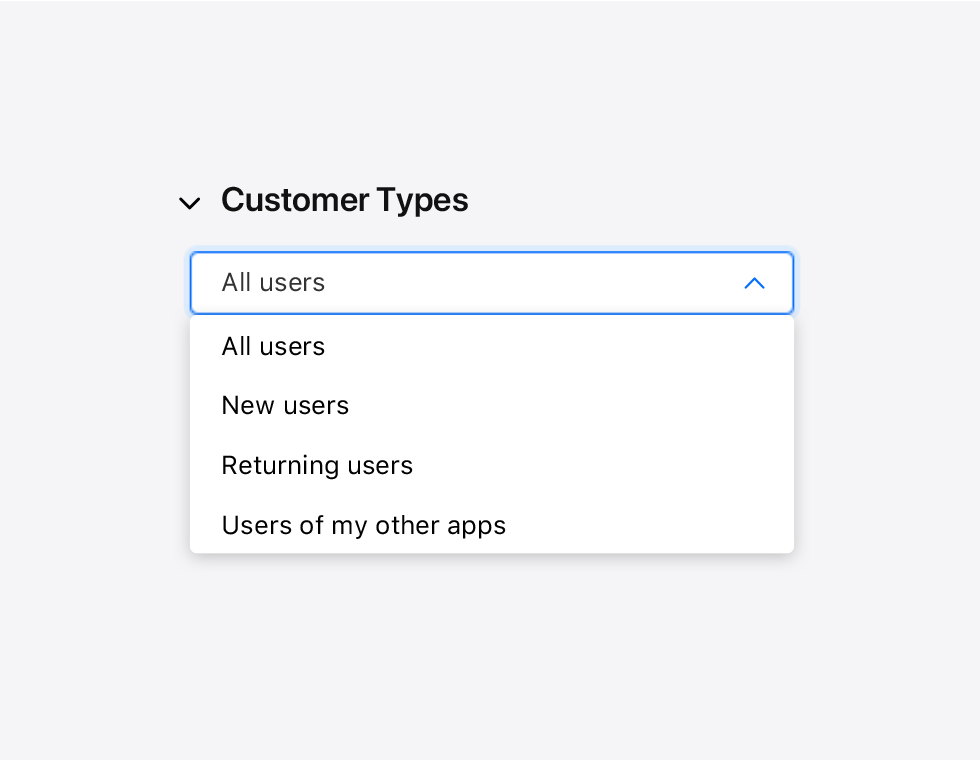The width and height of the screenshot is (980, 760).
Task: Click the second option in the list
Action: (x=285, y=406)
